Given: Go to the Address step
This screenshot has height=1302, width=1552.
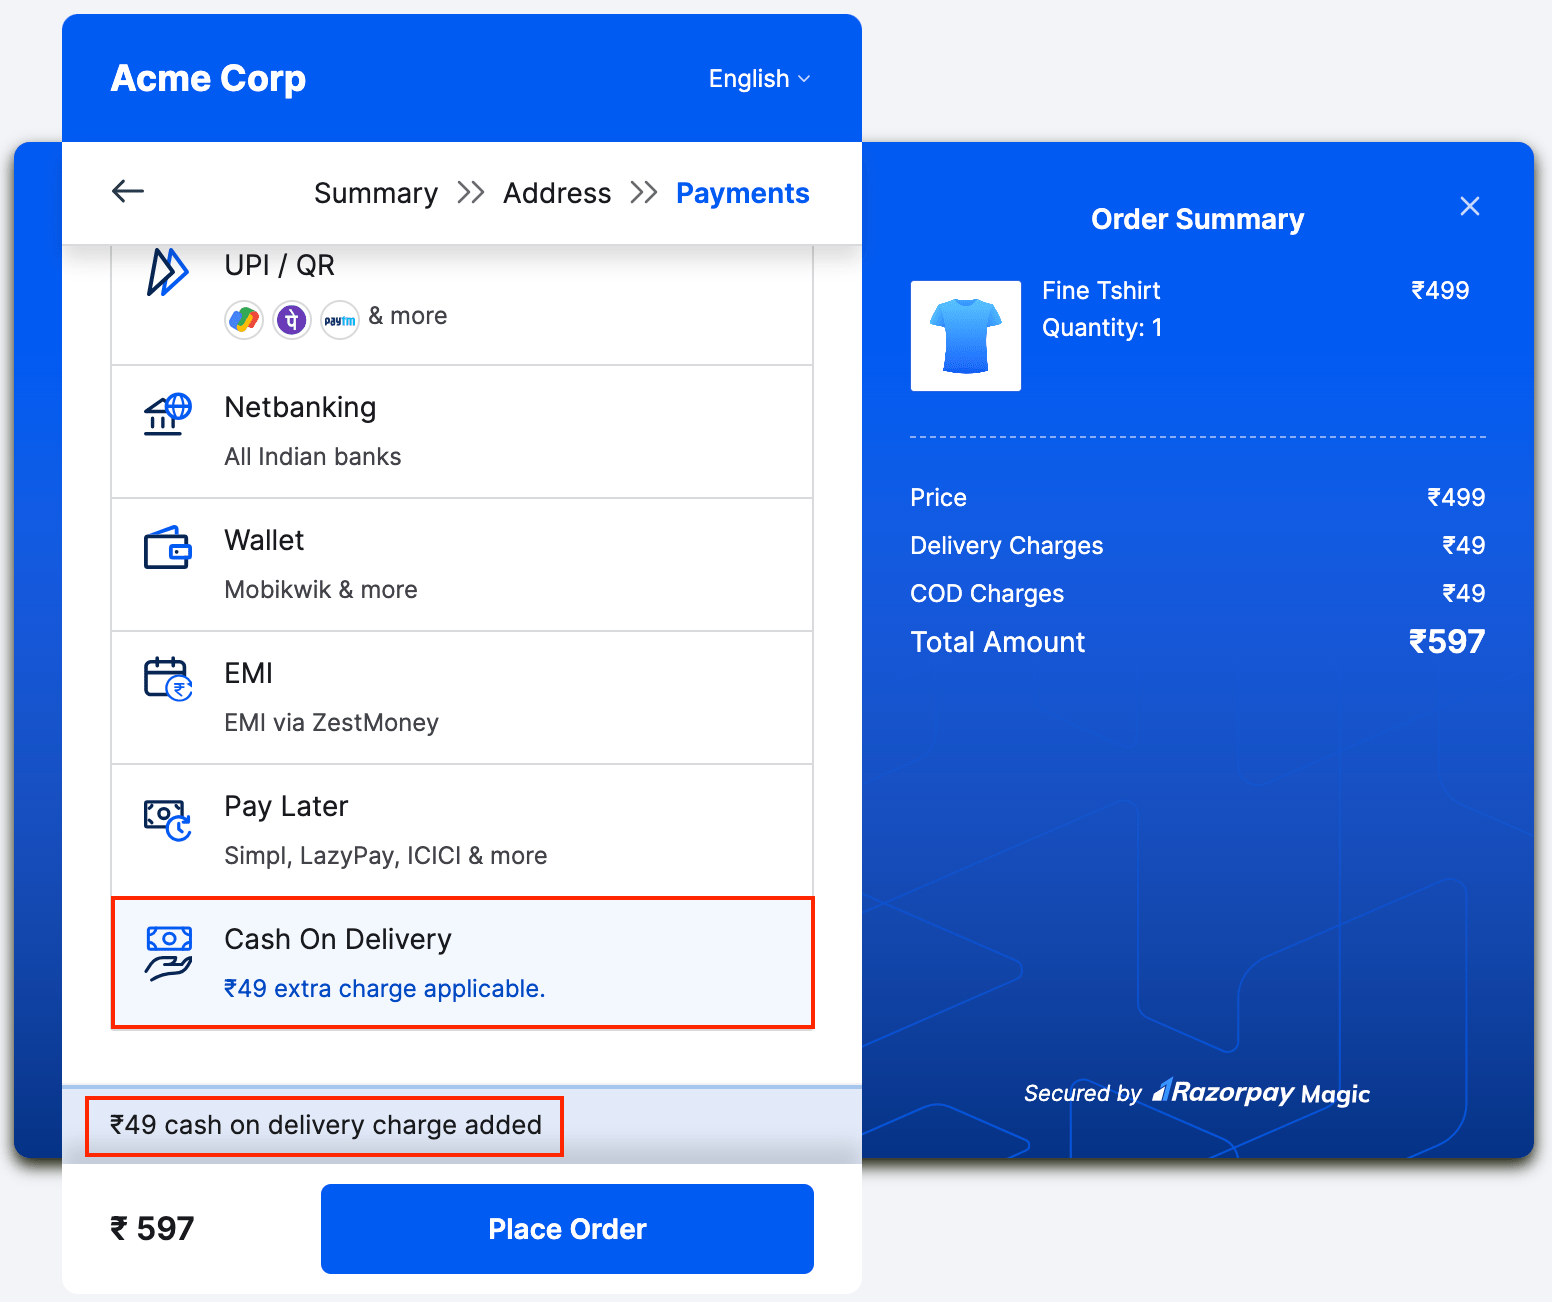Looking at the screenshot, I should coord(557,192).
